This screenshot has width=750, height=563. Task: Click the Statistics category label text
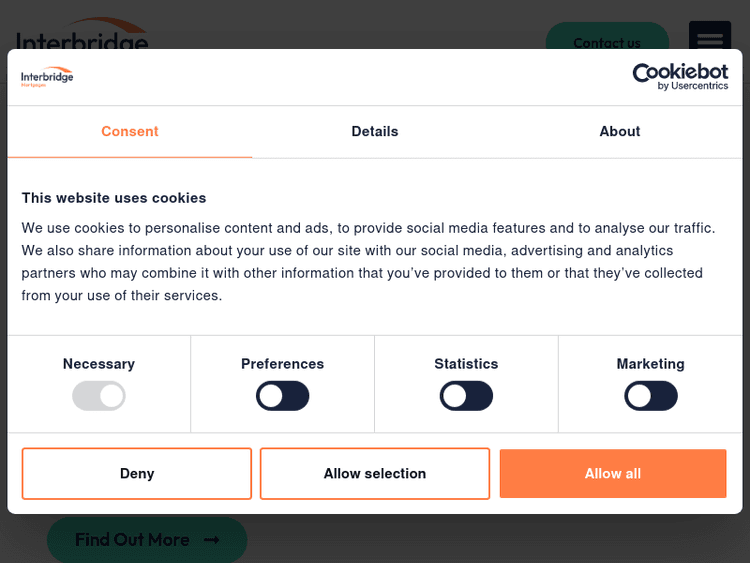tap(466, 364)
